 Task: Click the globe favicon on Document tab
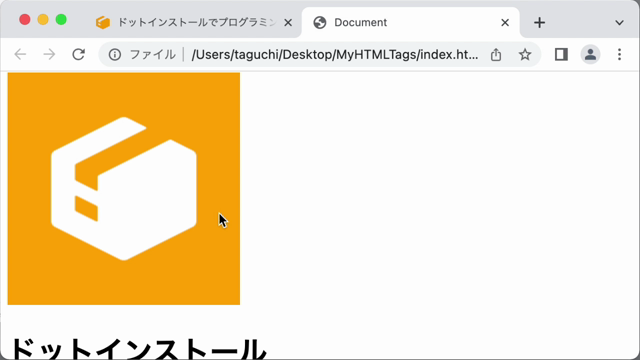320,22
